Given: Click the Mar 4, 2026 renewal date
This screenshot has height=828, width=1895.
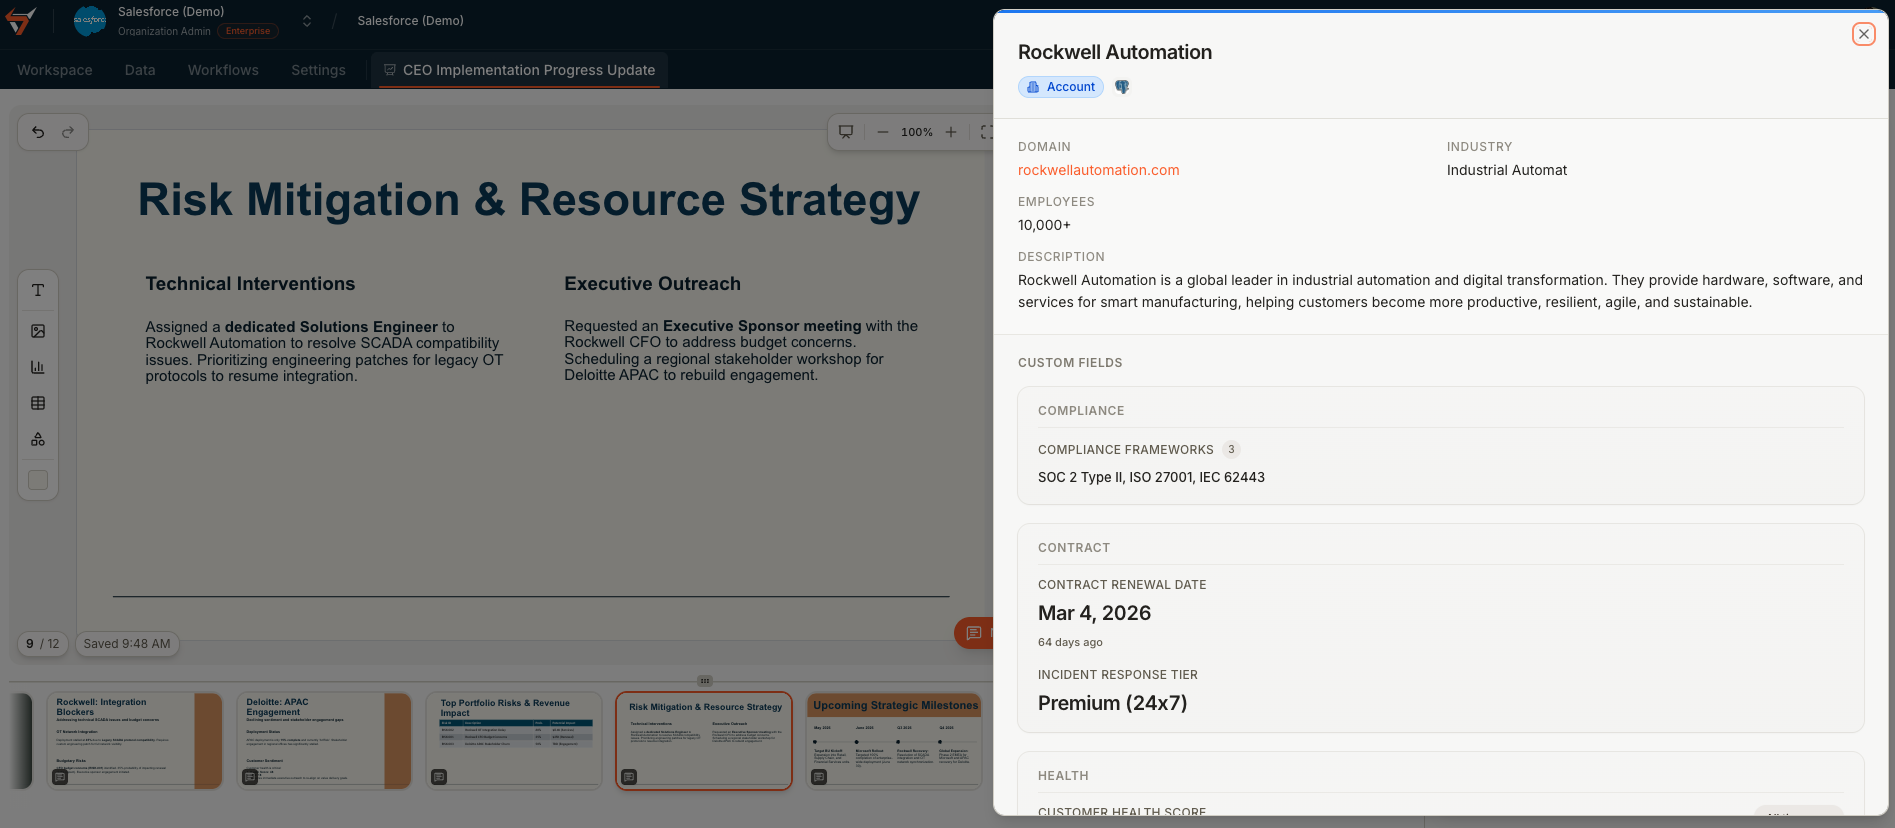Looking at the screenshot, I should point(1094,613).
